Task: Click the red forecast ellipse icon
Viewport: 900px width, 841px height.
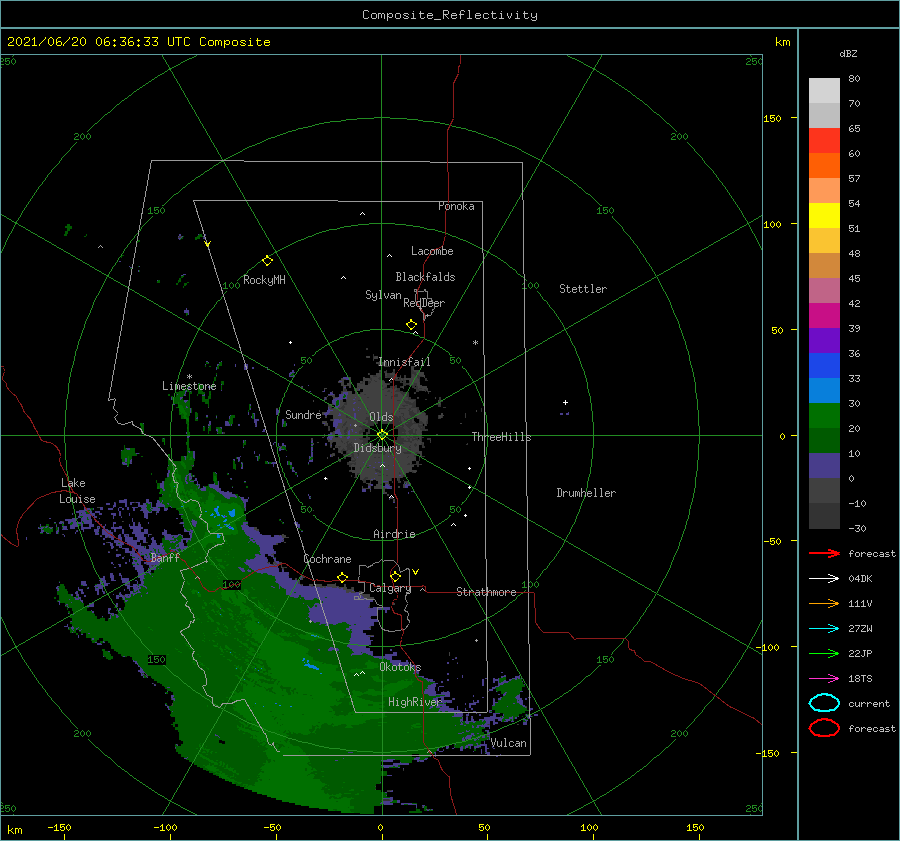Action: 824,728
